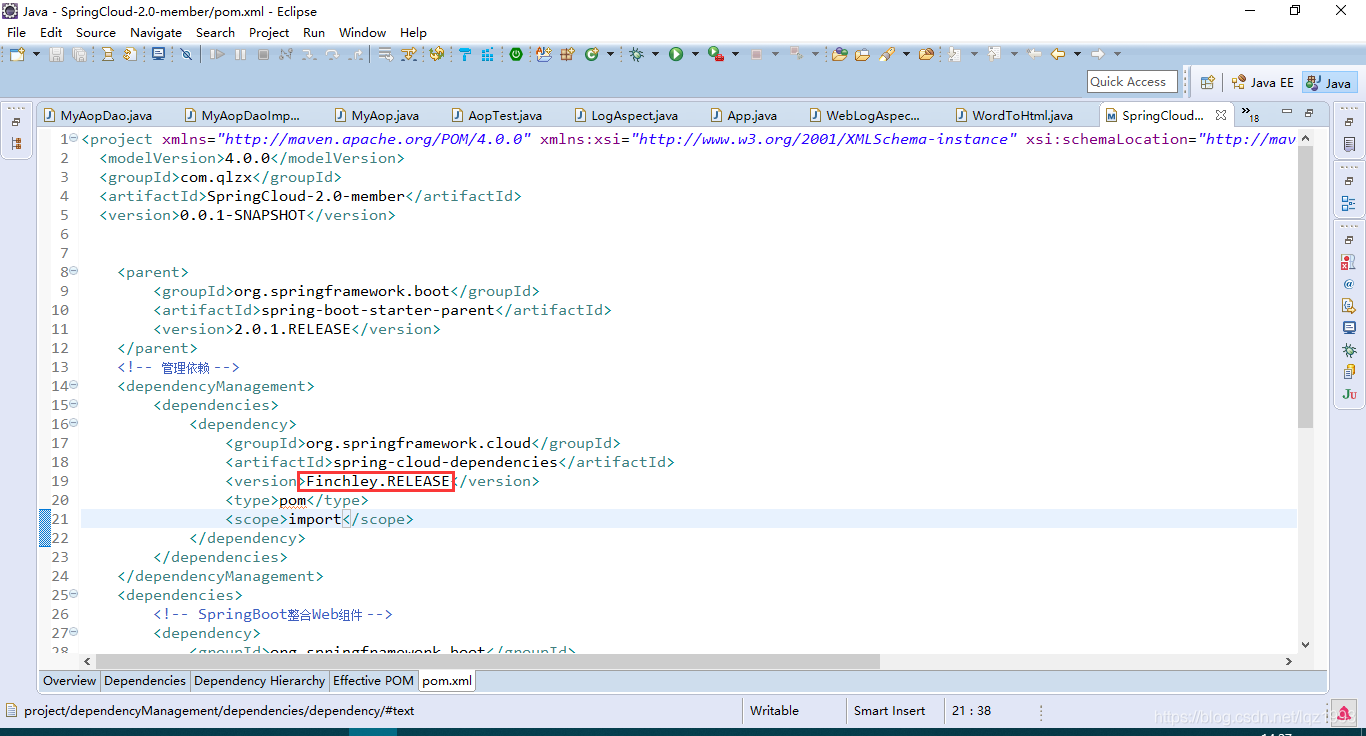Click the Open Perspective icon
Image resolution: width=1366 pixels, height=736 pixels.
[x=1207, y=83]
